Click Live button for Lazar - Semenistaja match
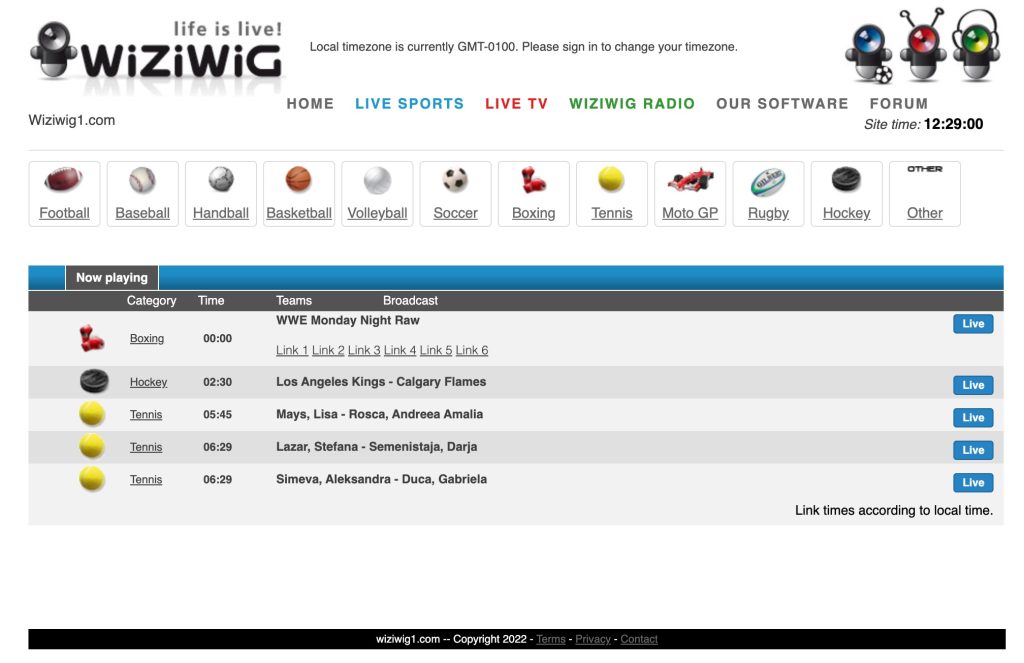This screenshot has height=663, width=1024. coord(973,450)
